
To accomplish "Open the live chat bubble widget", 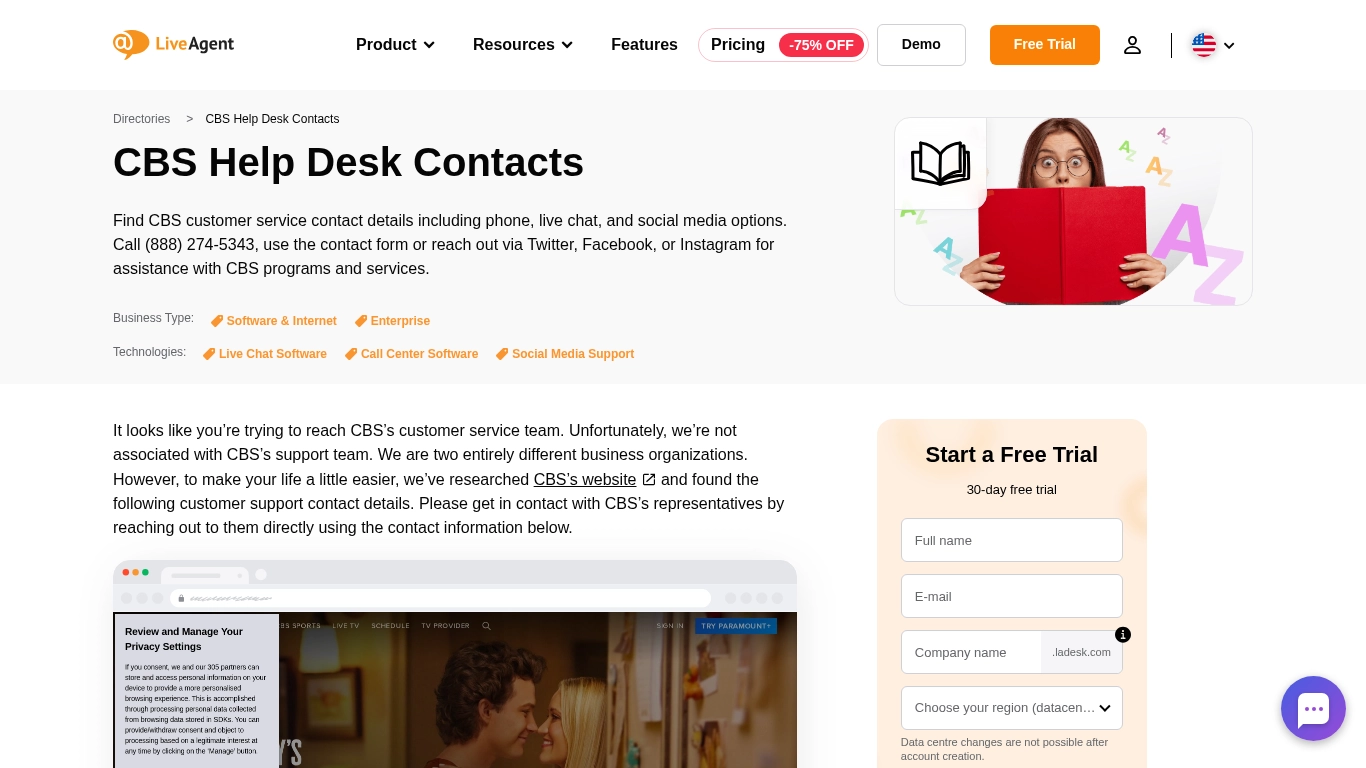I will [1313, 709].
